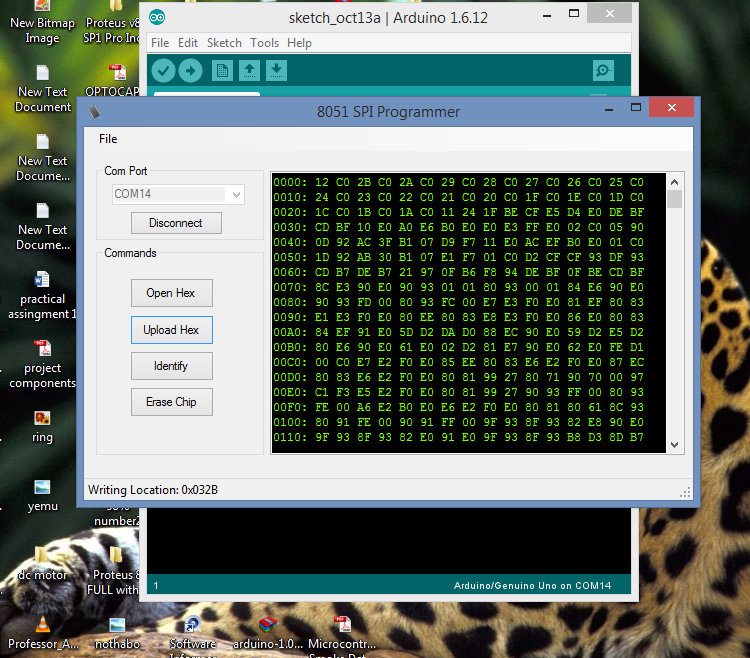Viewport: 750px width, 658px height.
Task: Select the yemu image desktop icon
Action: pos(42,487)
